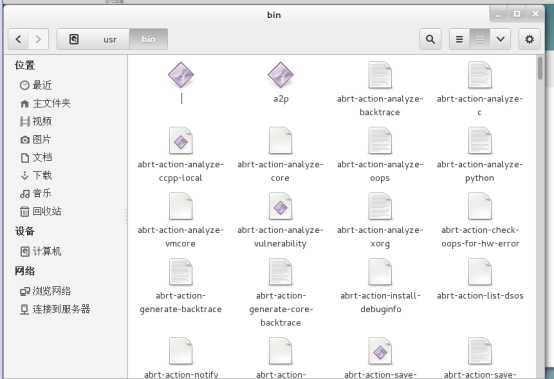The height and width of the screenshot is (379, 554).
Task: Open the search magnifier button
Action: pos(430,39)
